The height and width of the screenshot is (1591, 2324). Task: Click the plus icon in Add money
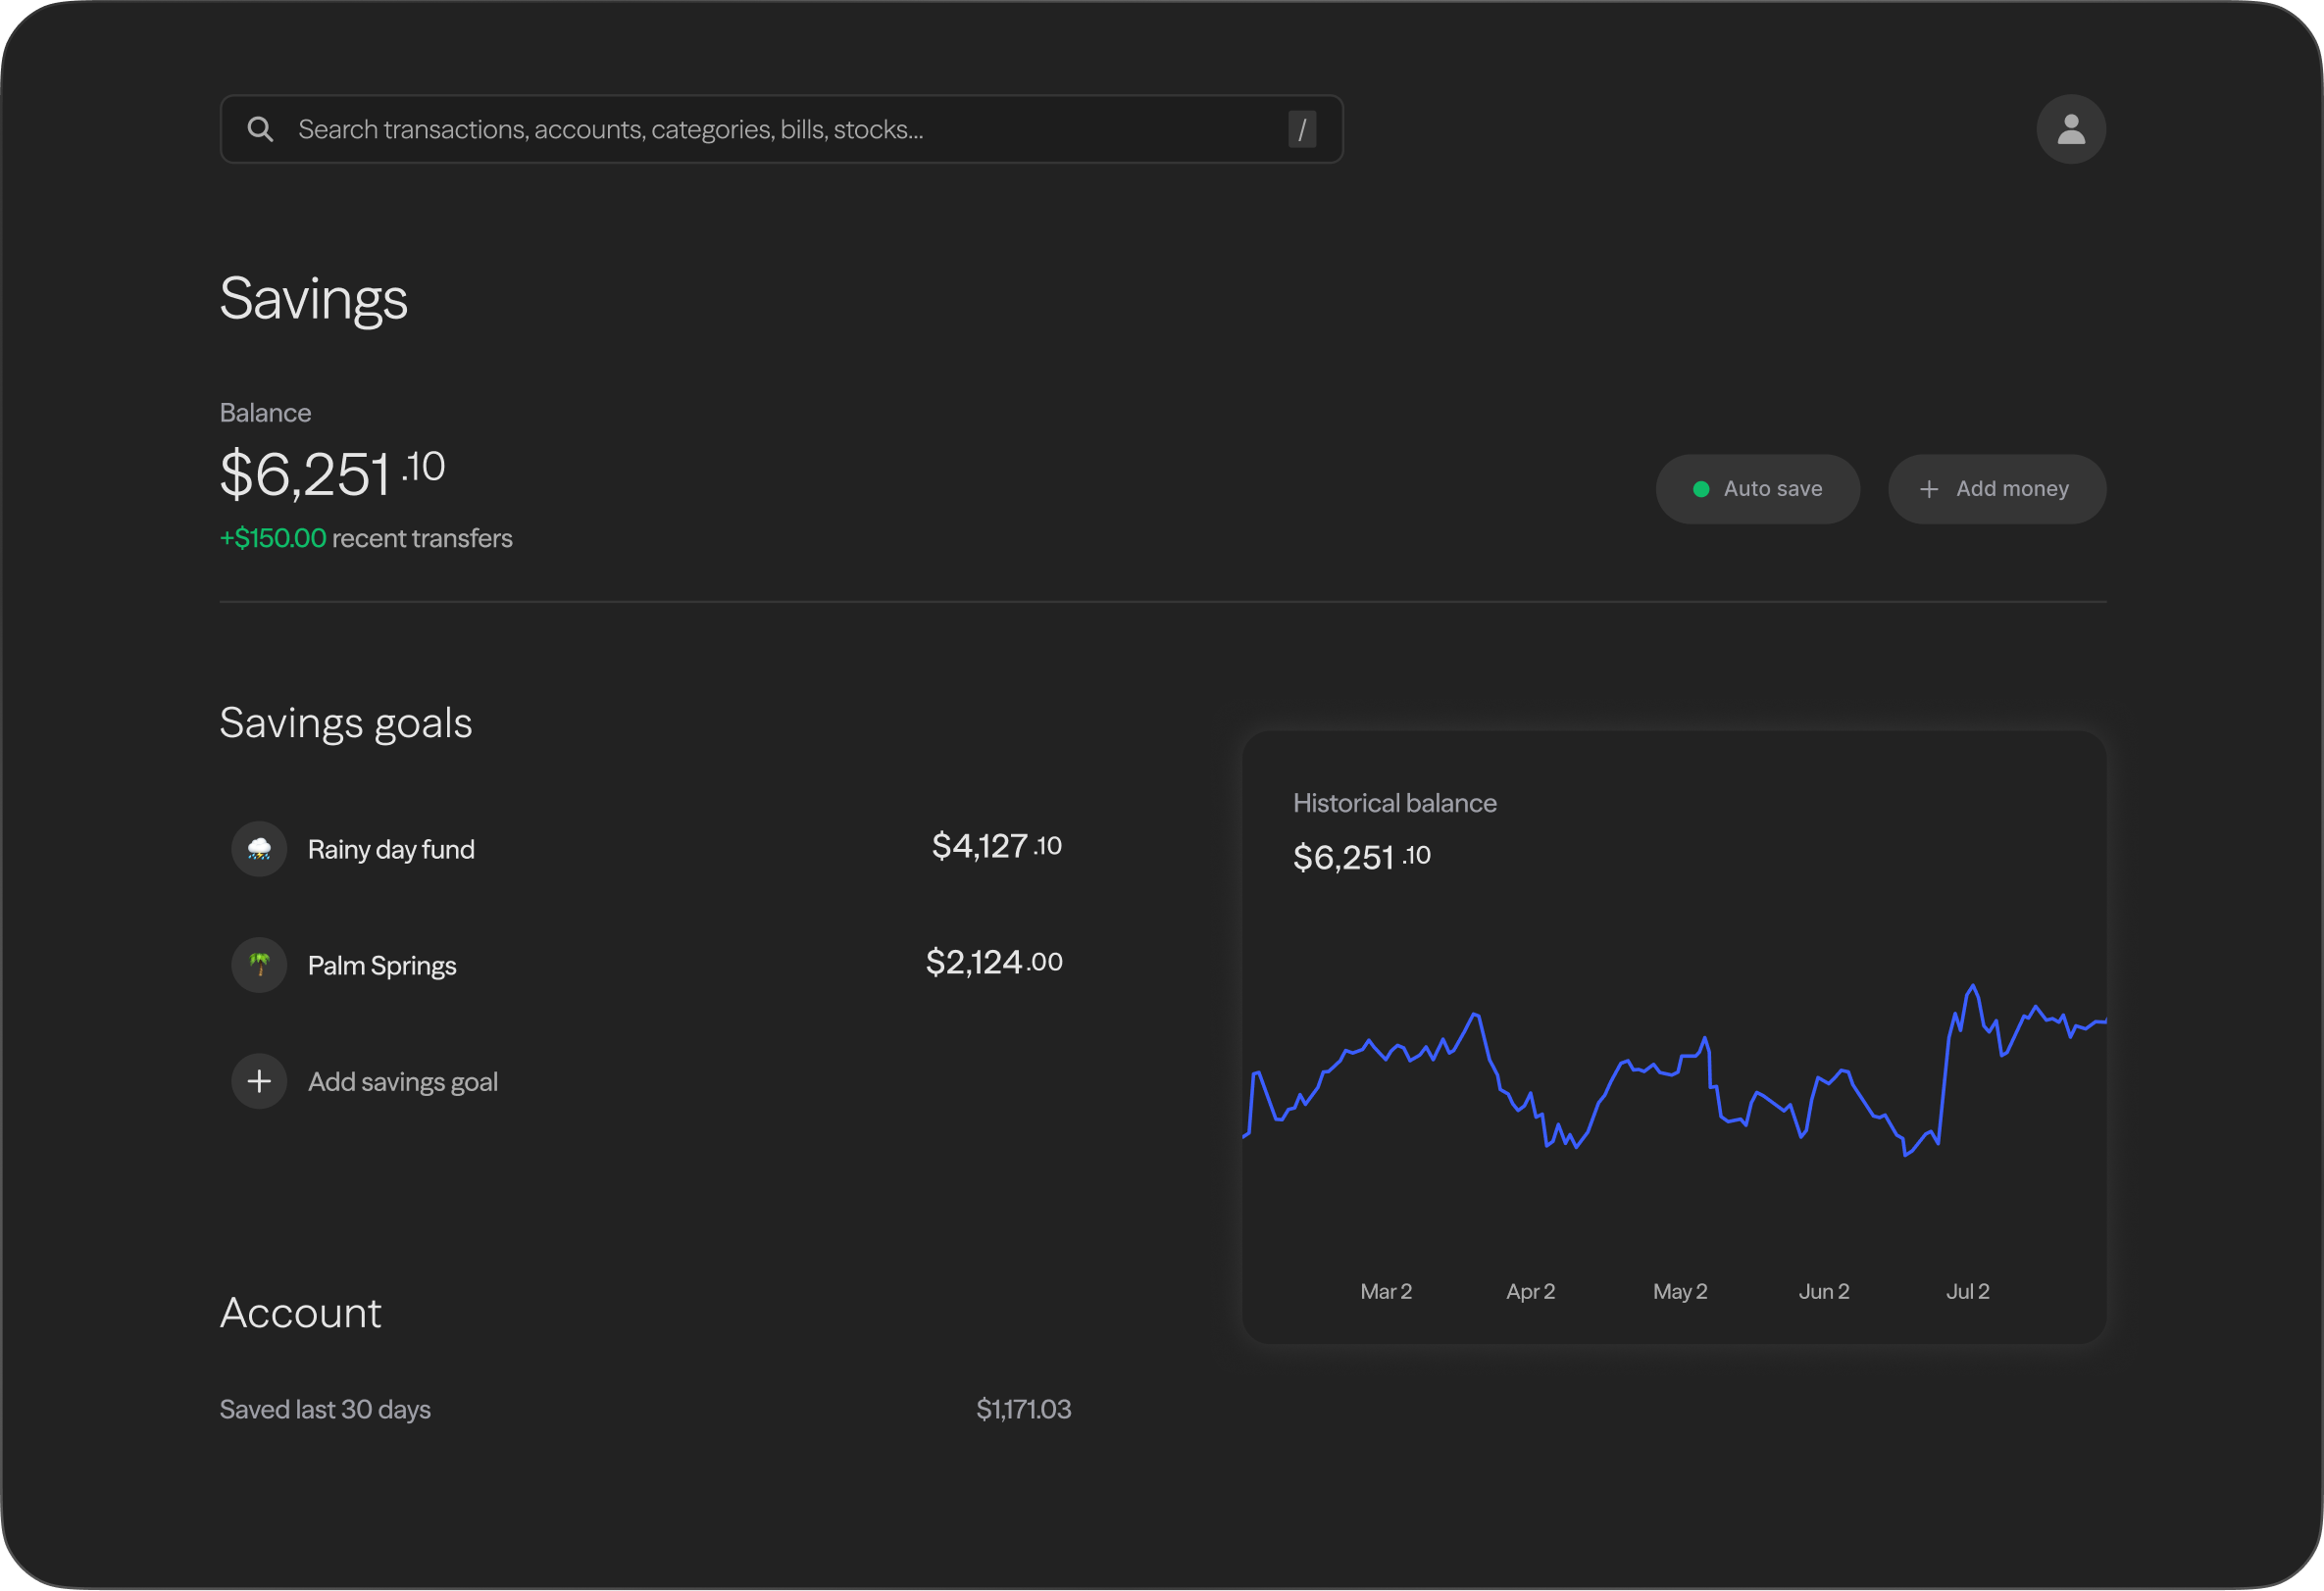click(1929, 489)
